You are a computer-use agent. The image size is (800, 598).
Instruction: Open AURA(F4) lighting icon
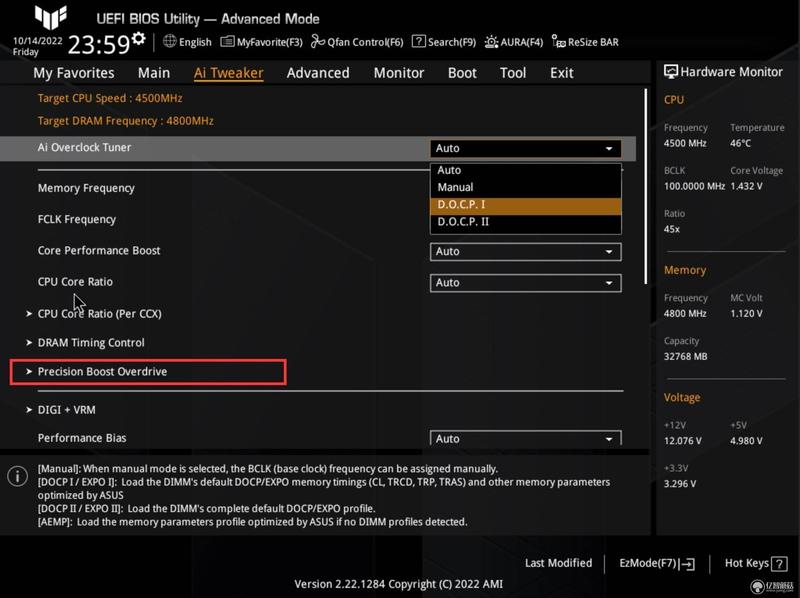click(x=491, y=42)
